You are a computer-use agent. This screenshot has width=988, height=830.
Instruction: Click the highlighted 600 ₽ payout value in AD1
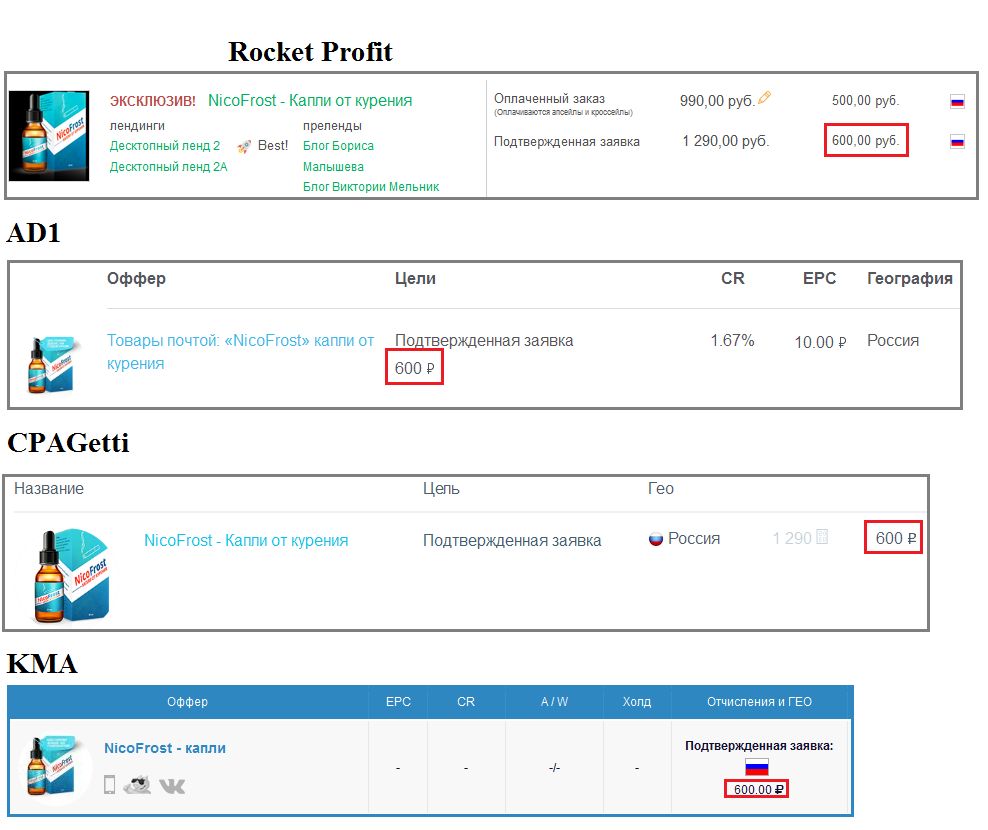coord(413,368)
